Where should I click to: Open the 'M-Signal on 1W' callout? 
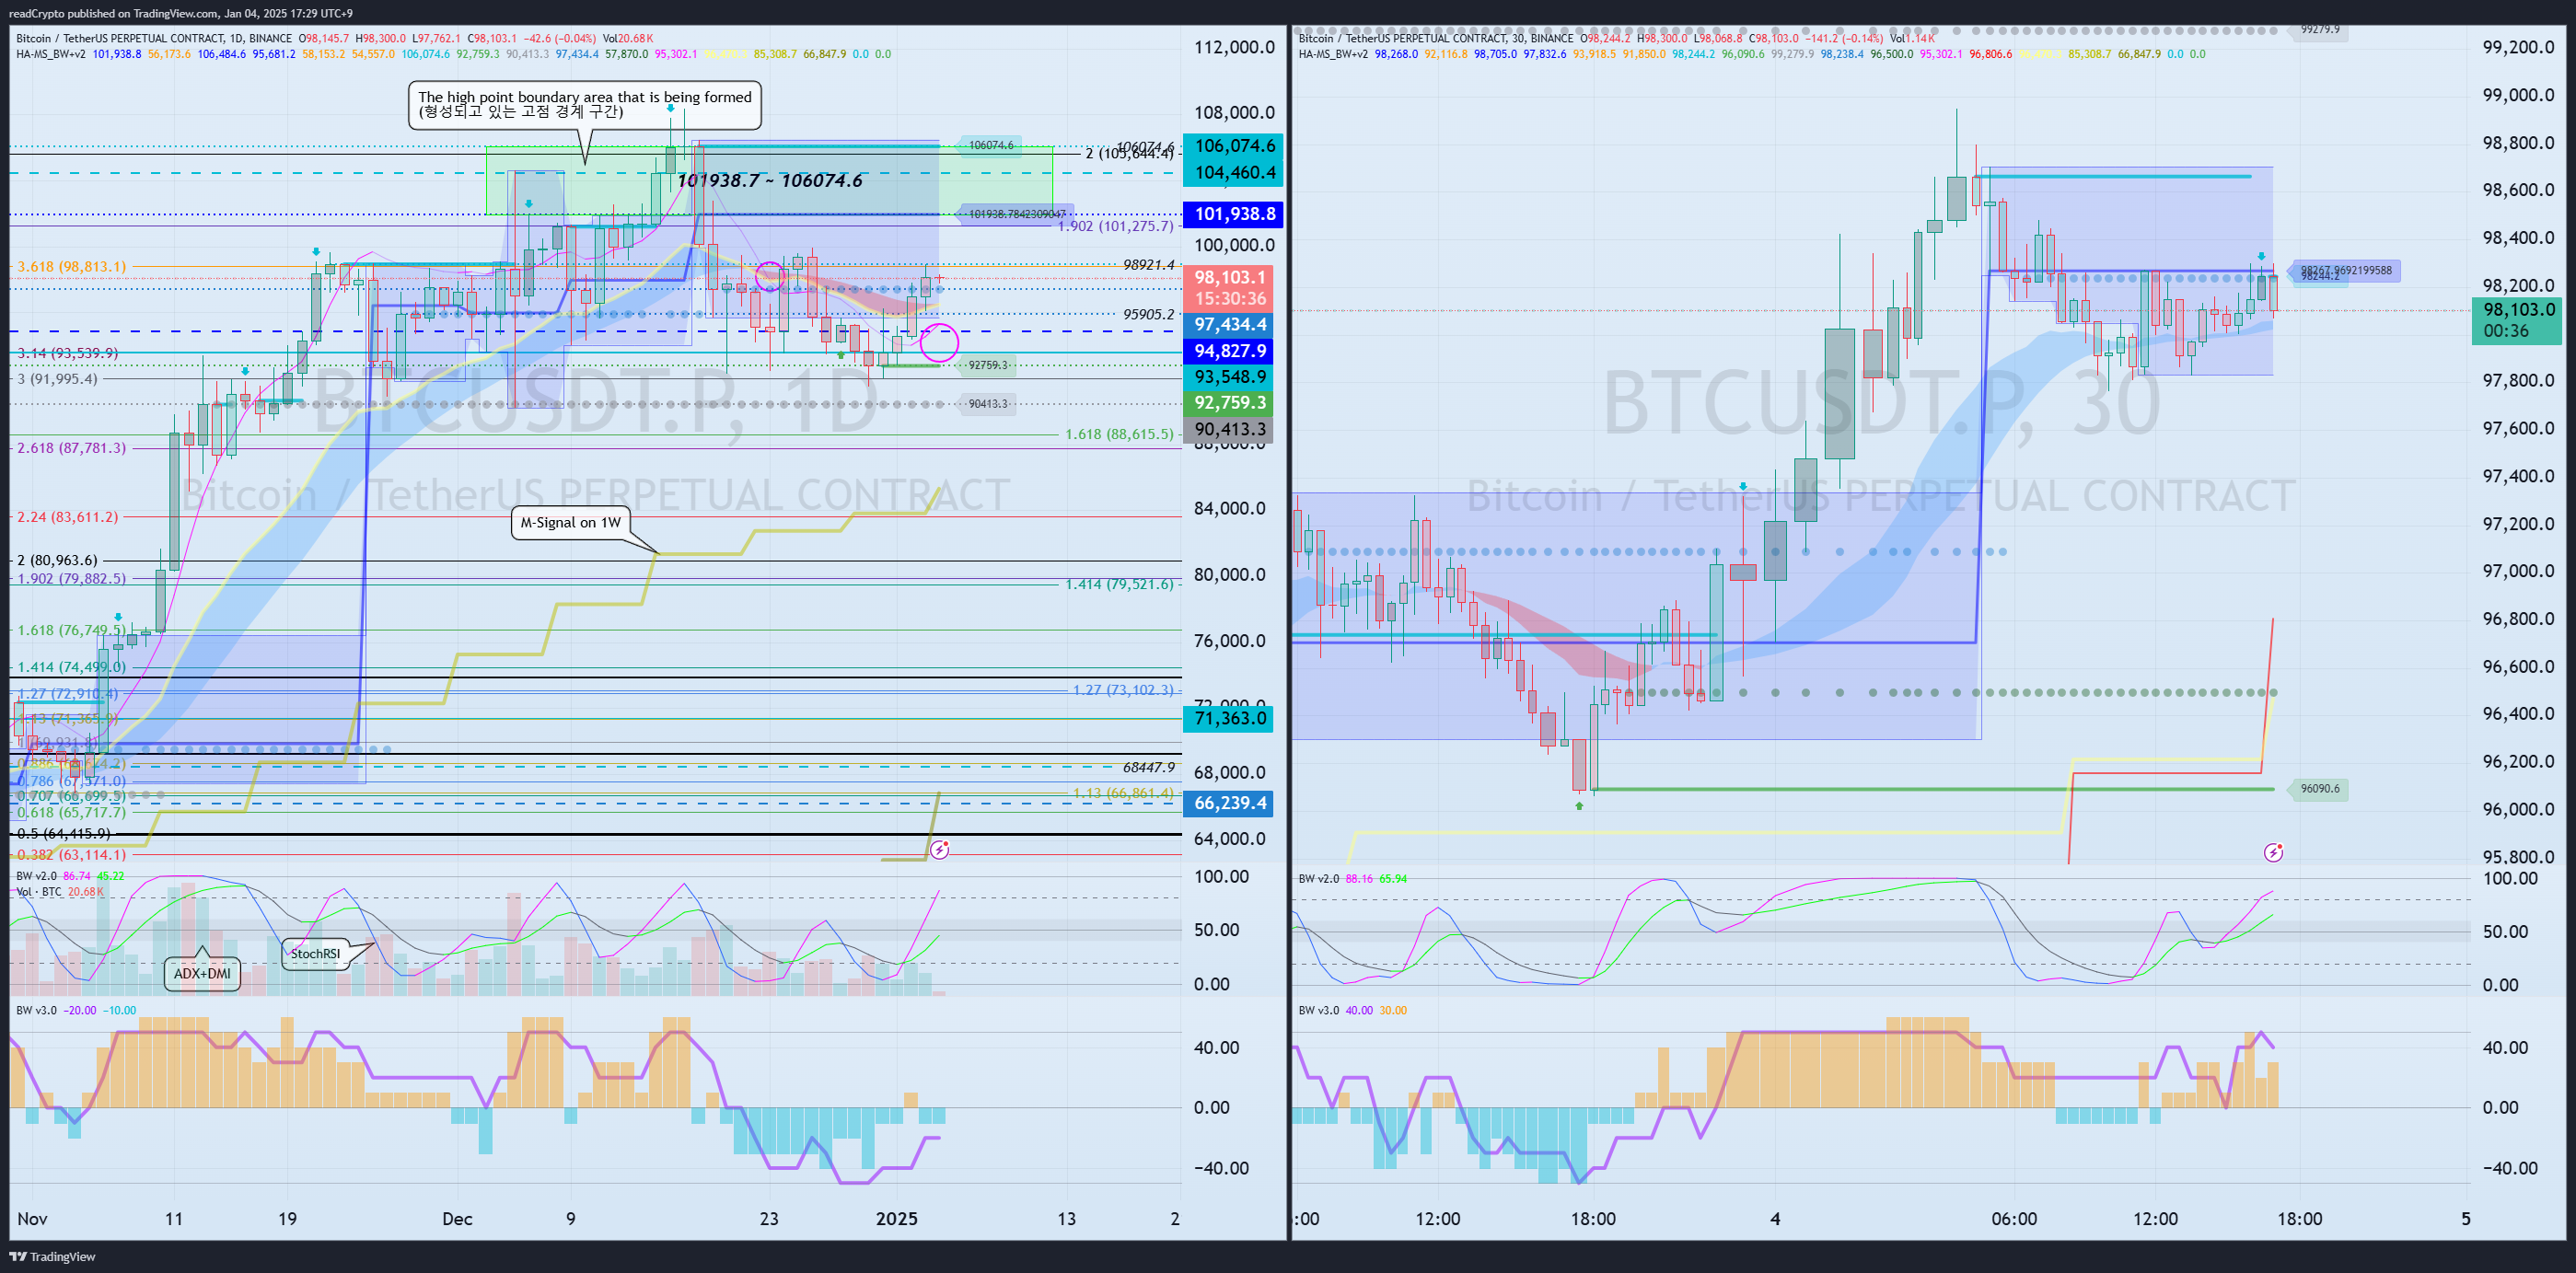571,522
